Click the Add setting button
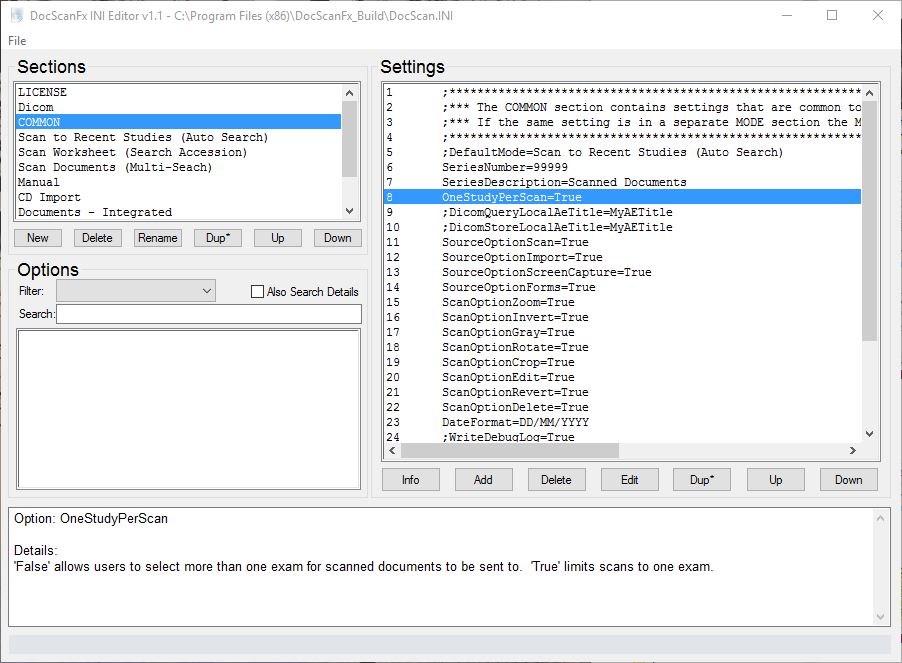The height and width of the screenshot is (663, 902). coord(483,480)
